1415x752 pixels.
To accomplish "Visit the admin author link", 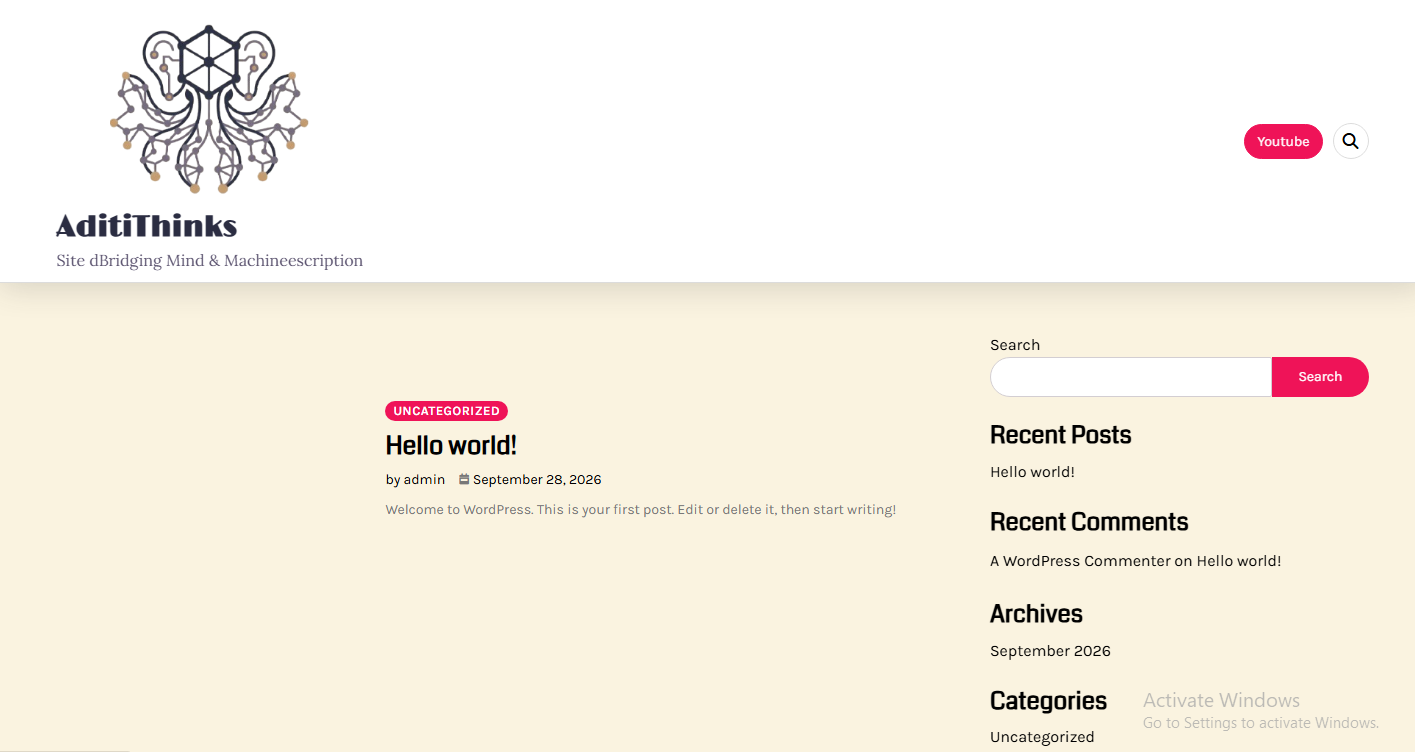I will 424,480.
